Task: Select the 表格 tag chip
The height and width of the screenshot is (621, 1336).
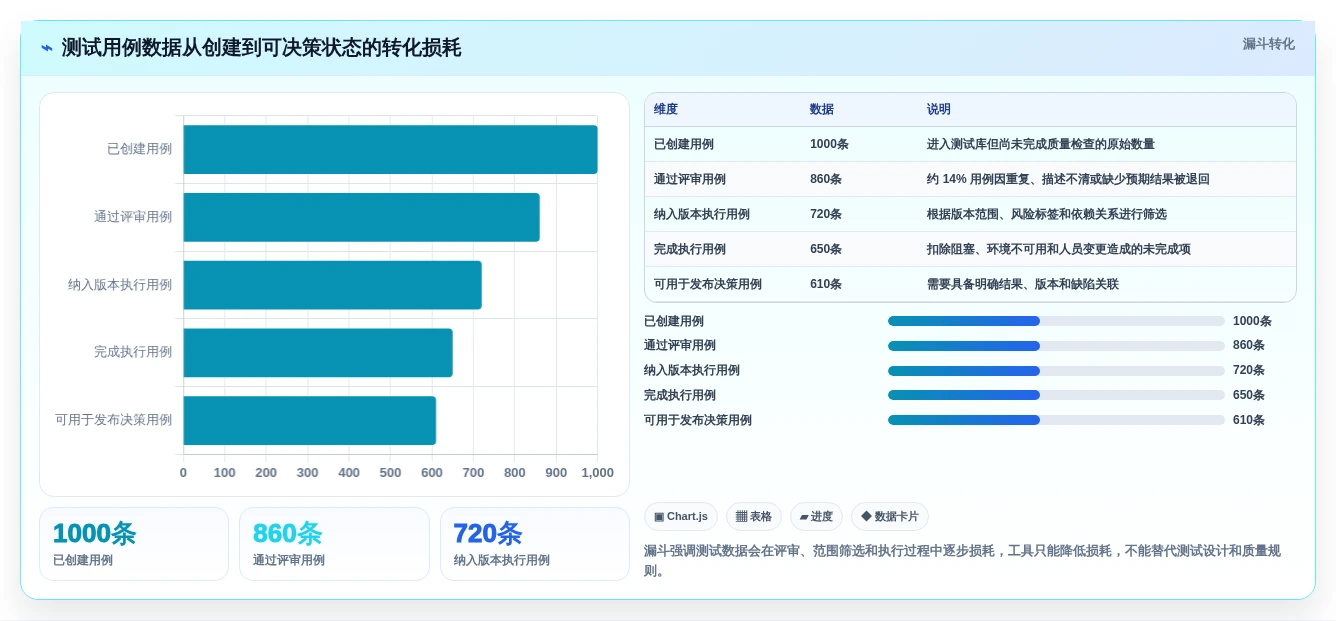Action: tap(754, 516)
